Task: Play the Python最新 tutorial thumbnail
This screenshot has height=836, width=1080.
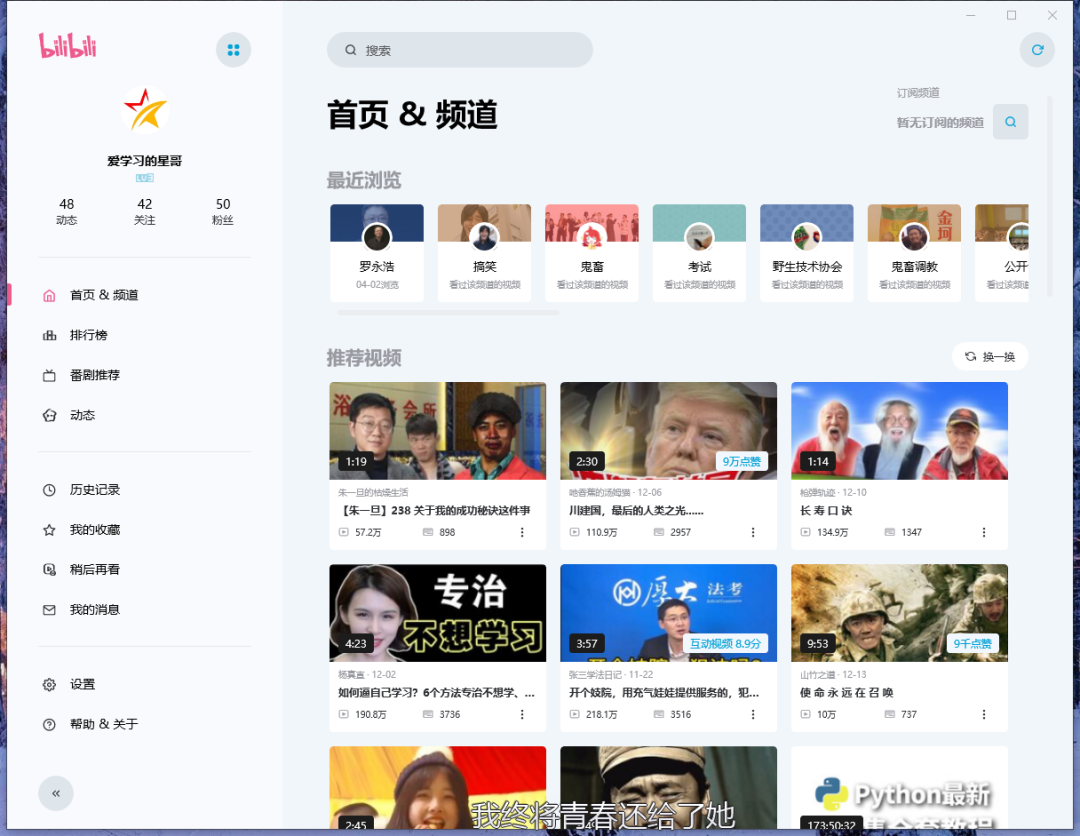Action: tap(899, 788)
